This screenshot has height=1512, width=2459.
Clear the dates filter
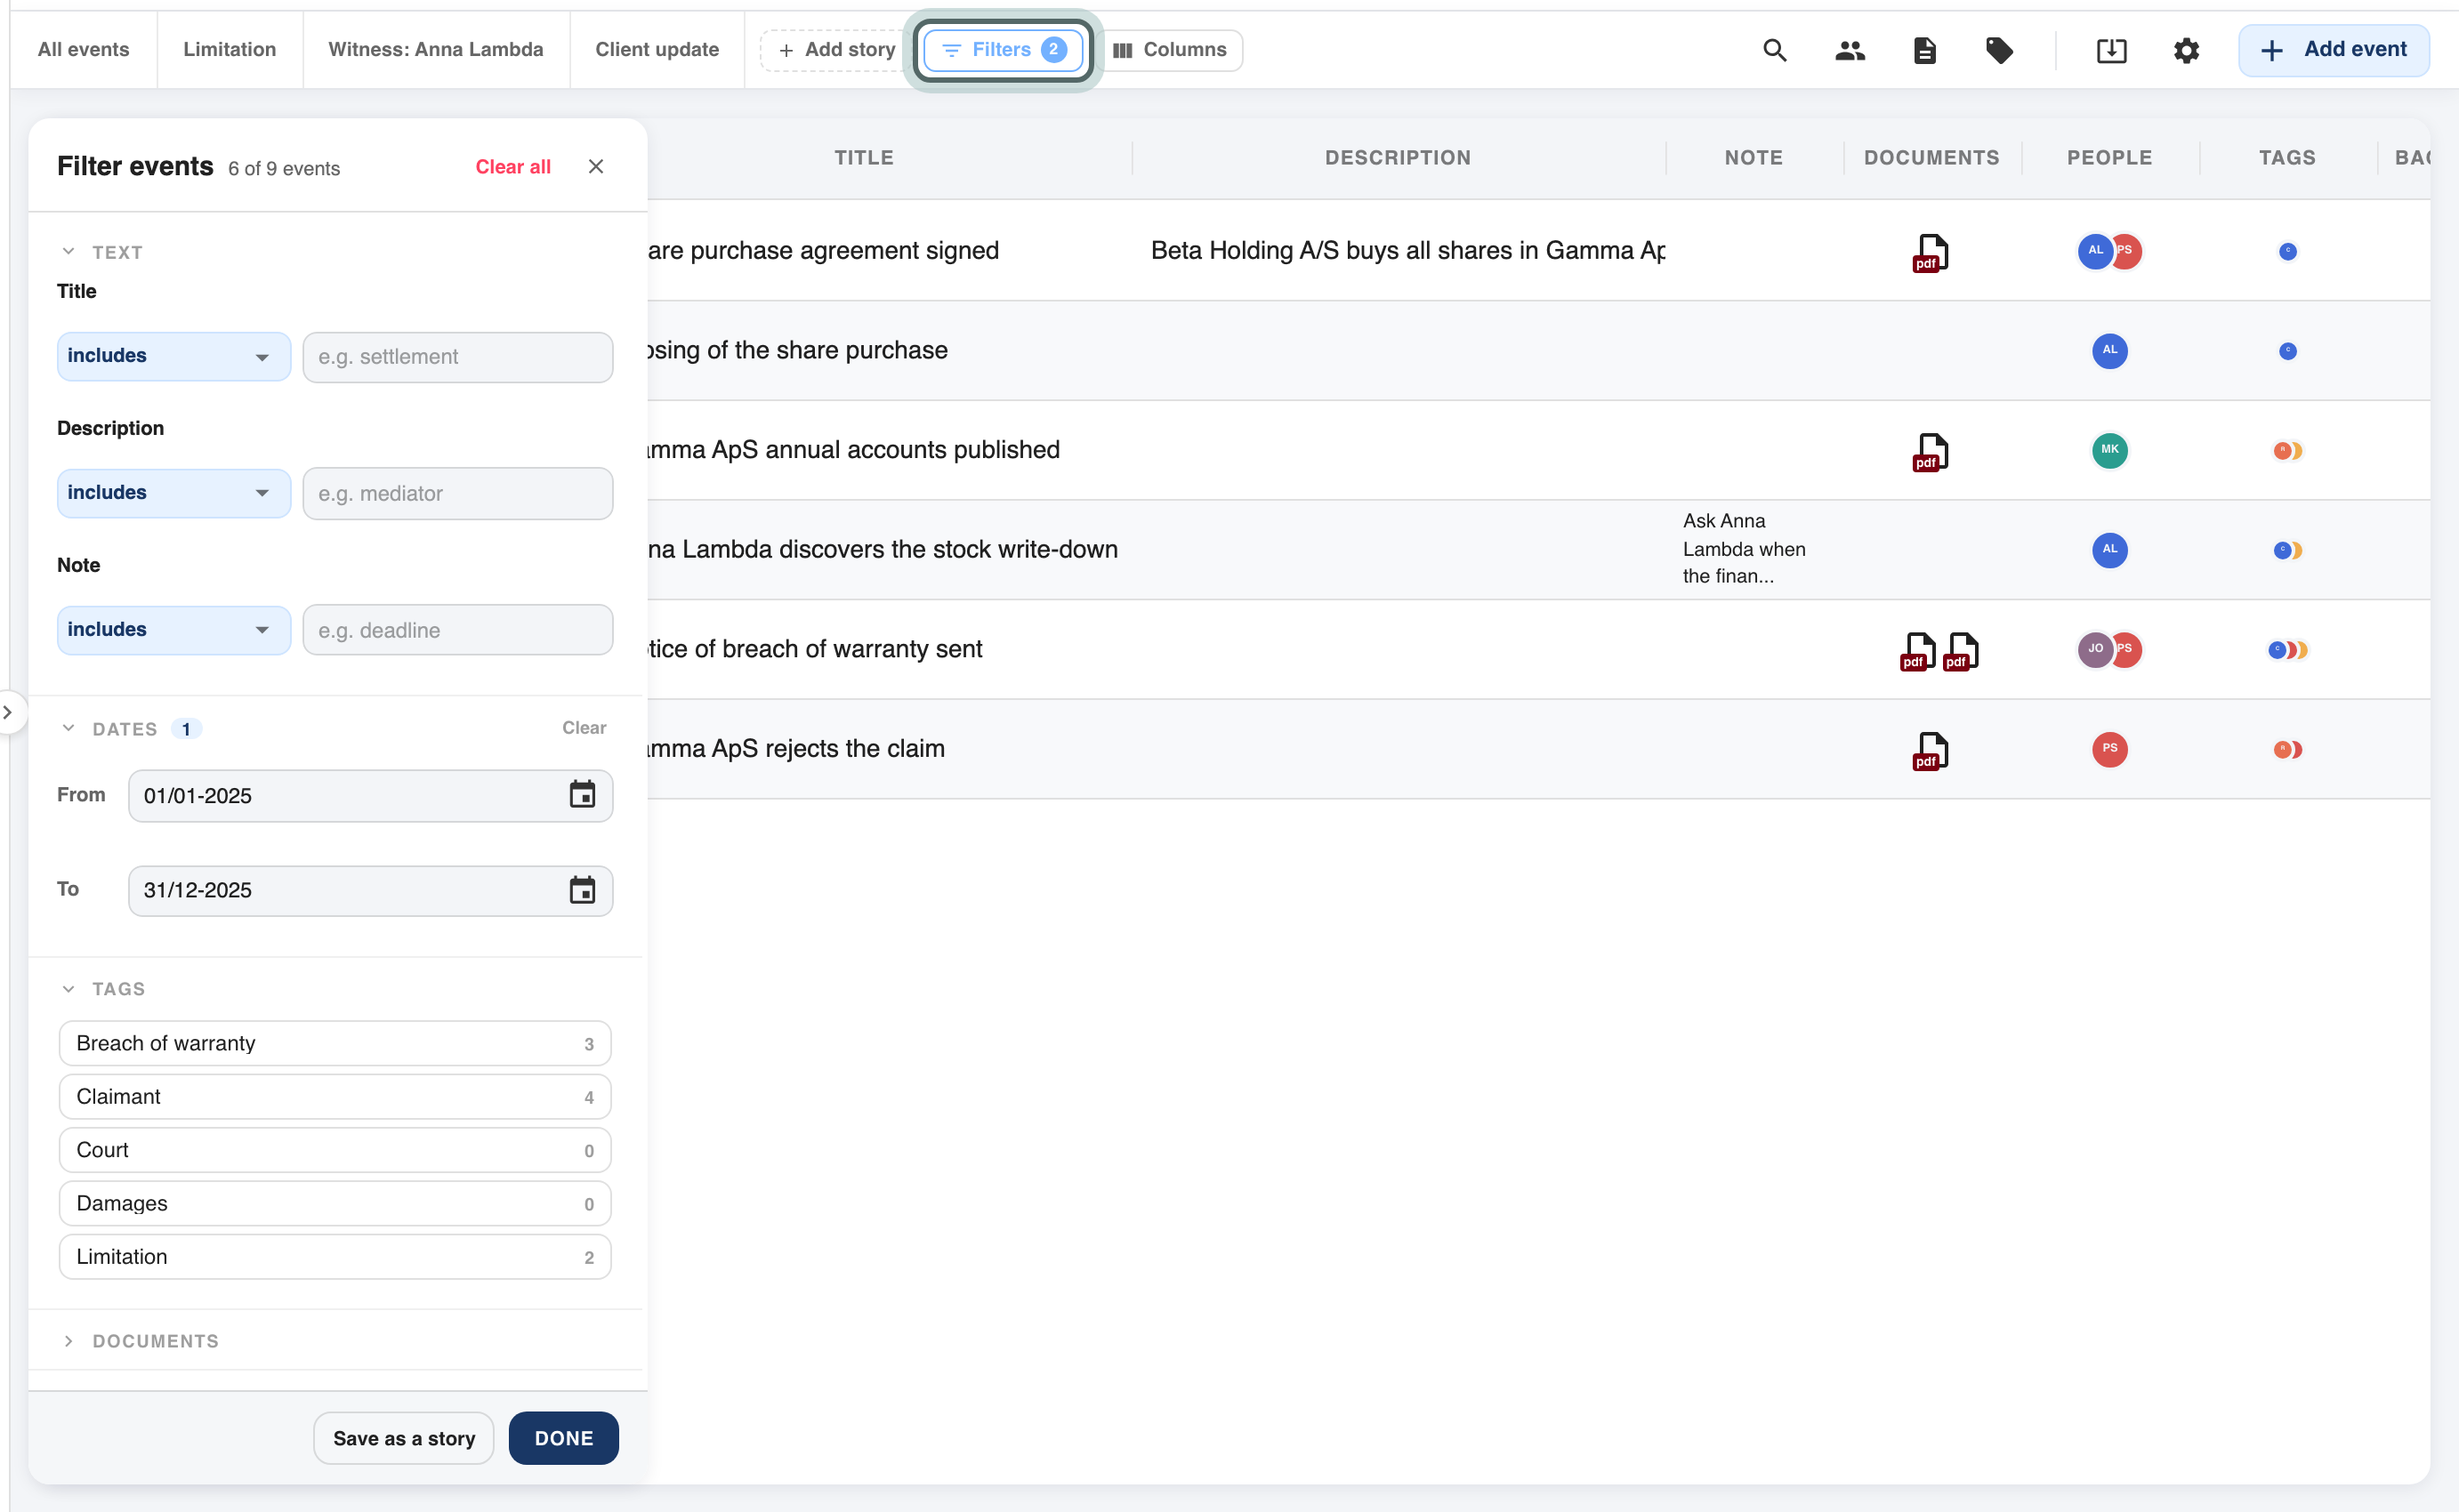(x=584, y=728)
